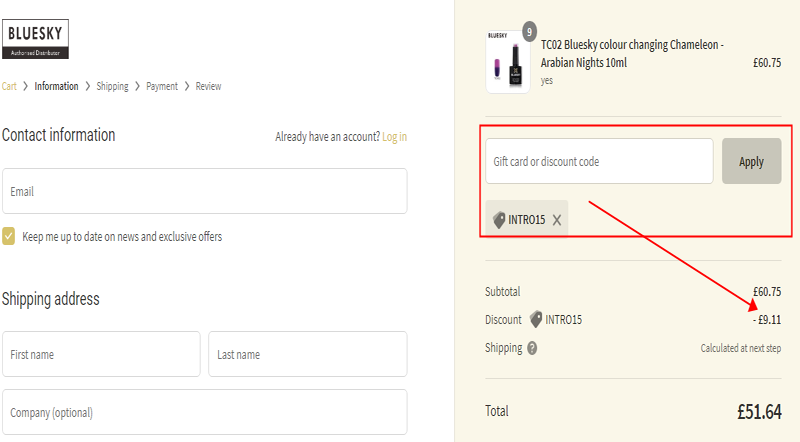Follow the Log in link

[394, 137]
